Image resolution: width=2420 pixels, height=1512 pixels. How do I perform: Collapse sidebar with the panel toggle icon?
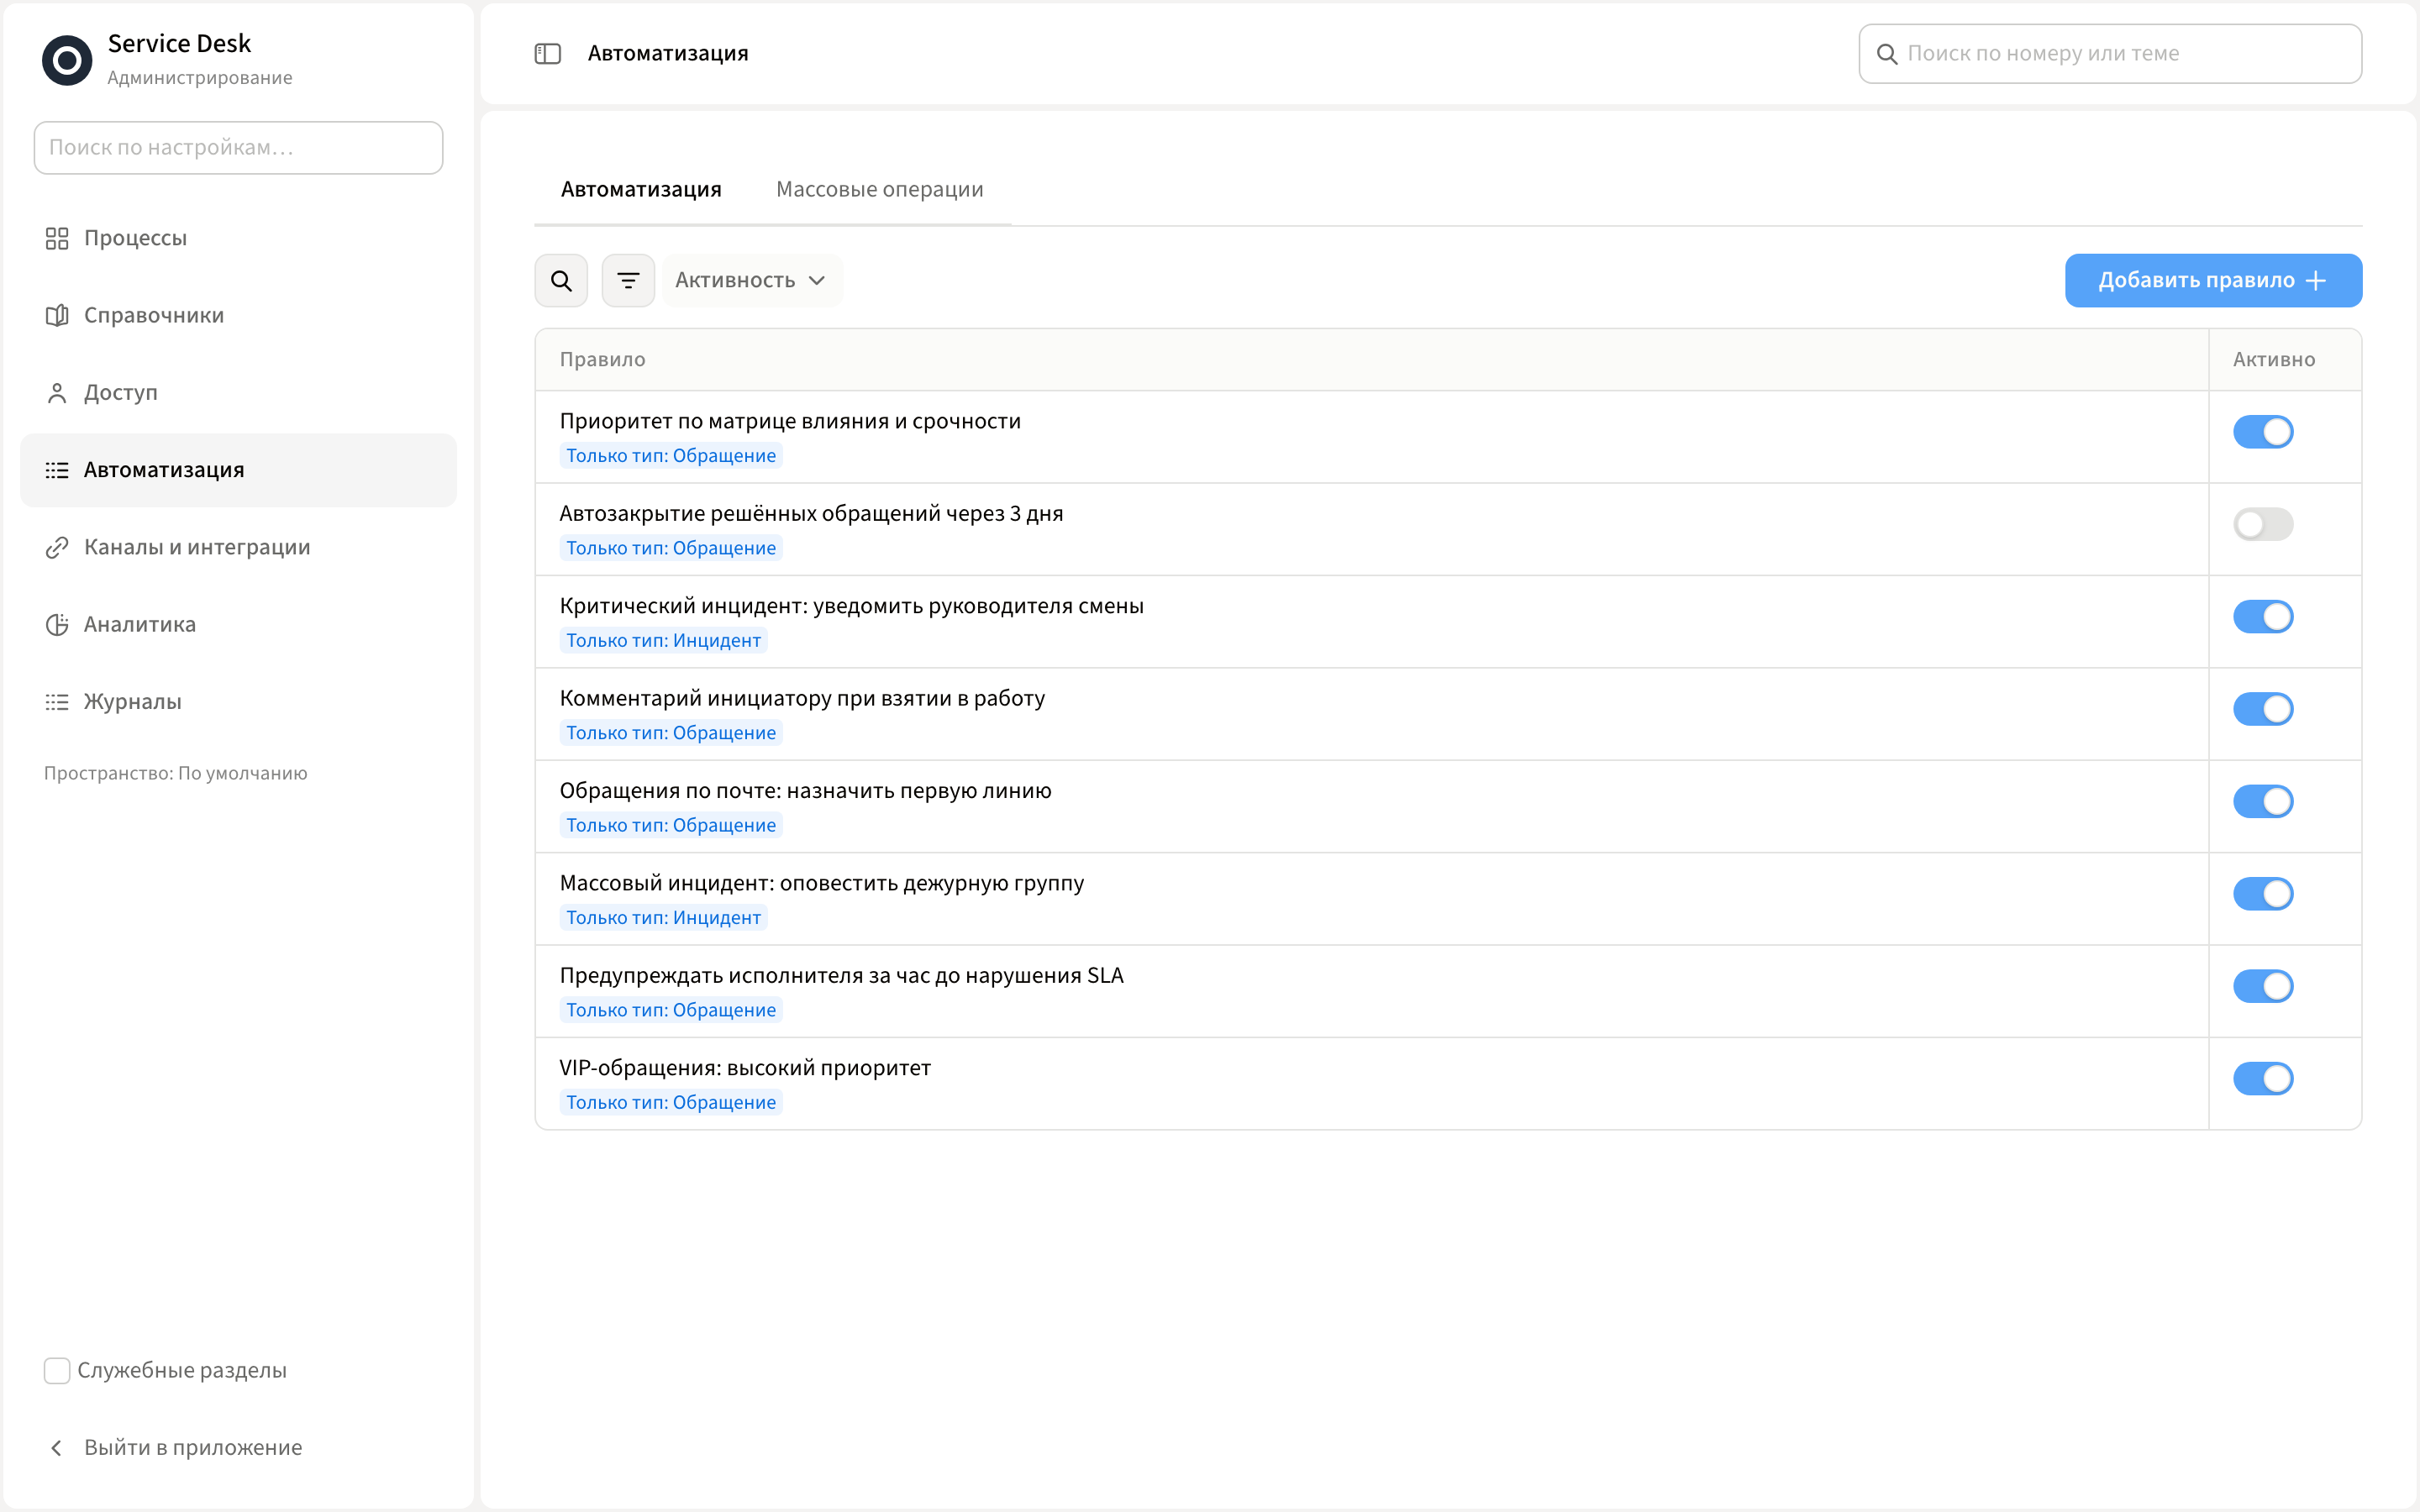click(x=548, y=53)
